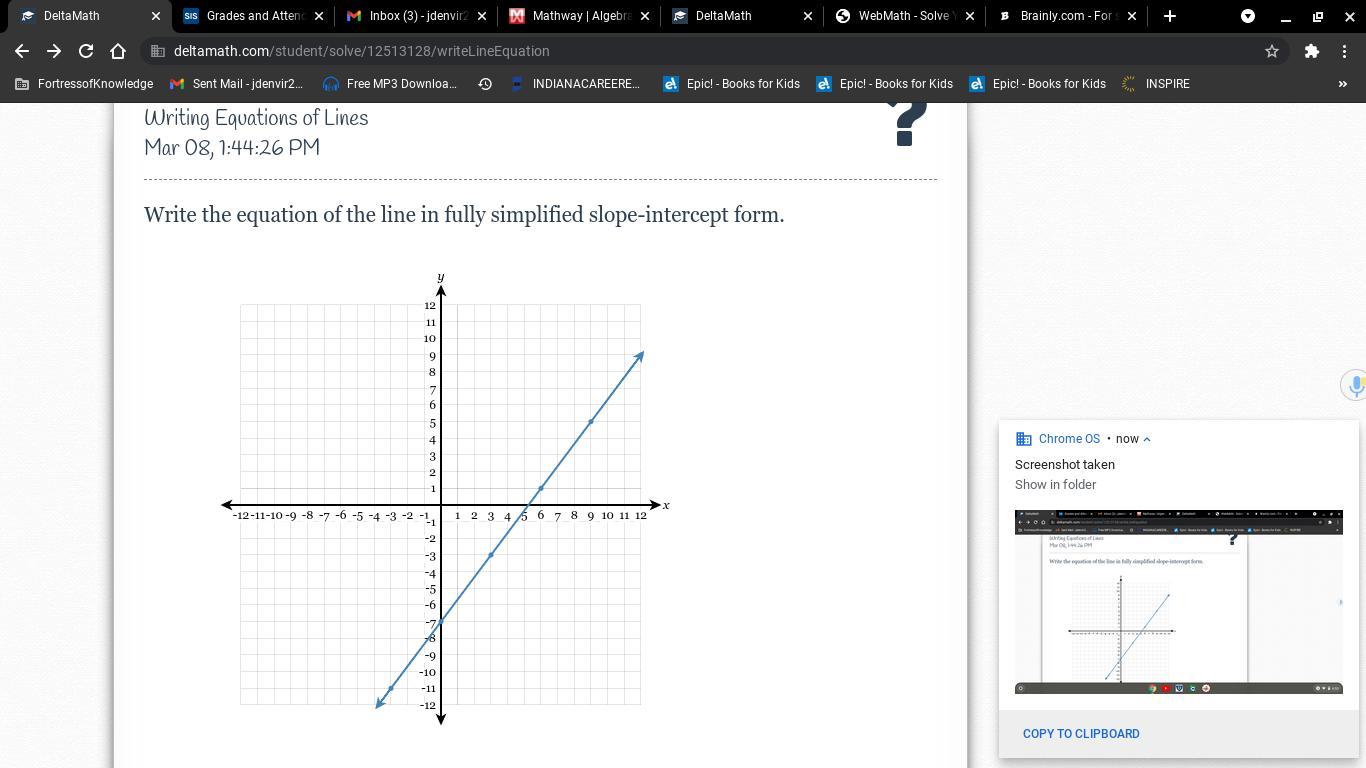Click the y-intercept point at -7
Image resolution: width=1366 pixels, height=768 pixels.
coord(441,622)
